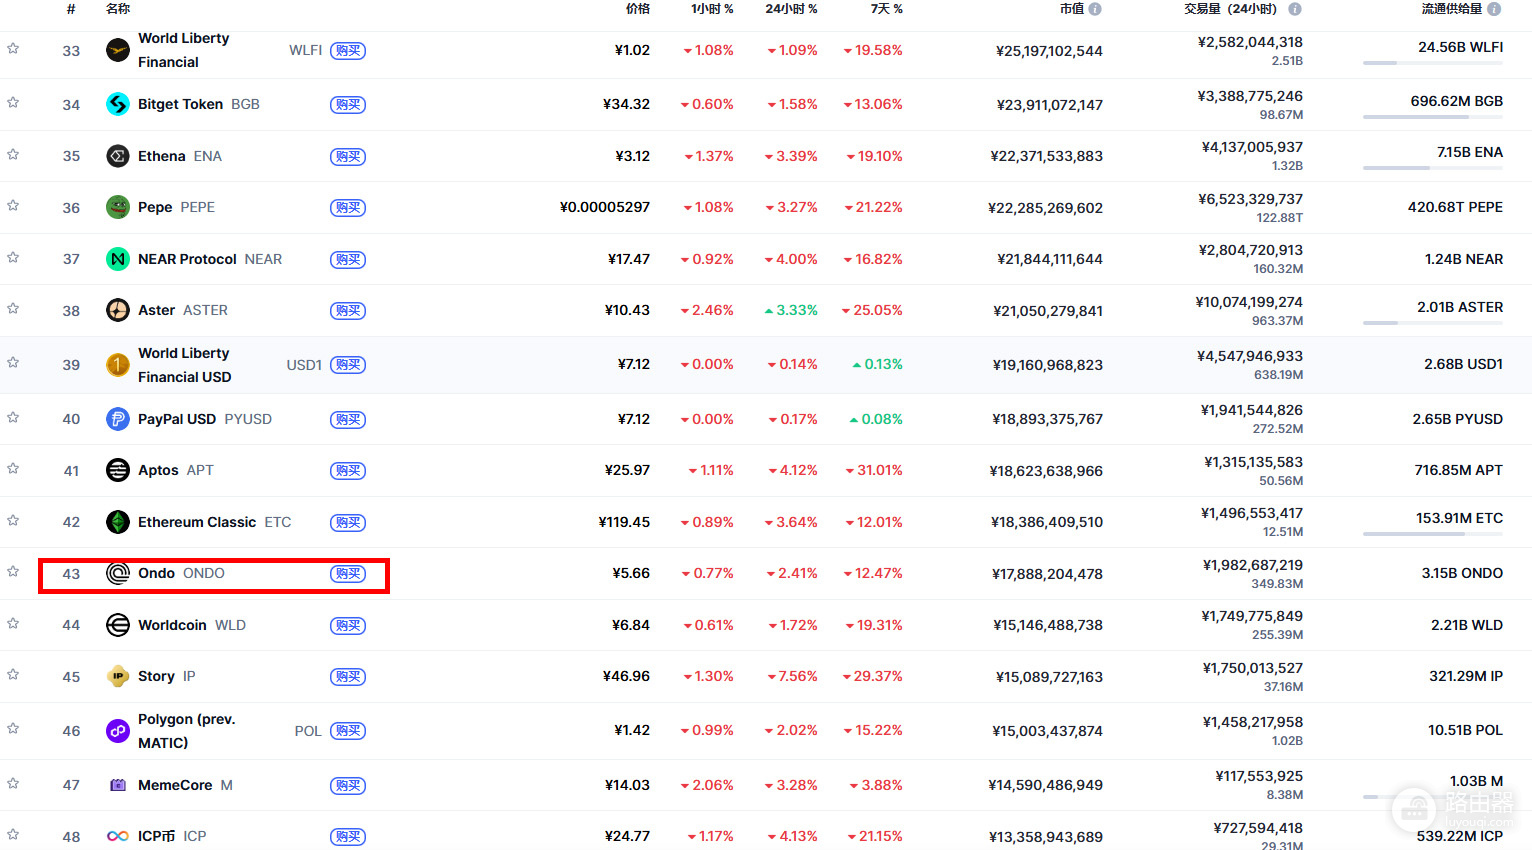Click the 420.68T PEPE supply value

(x=1455, y=207)
